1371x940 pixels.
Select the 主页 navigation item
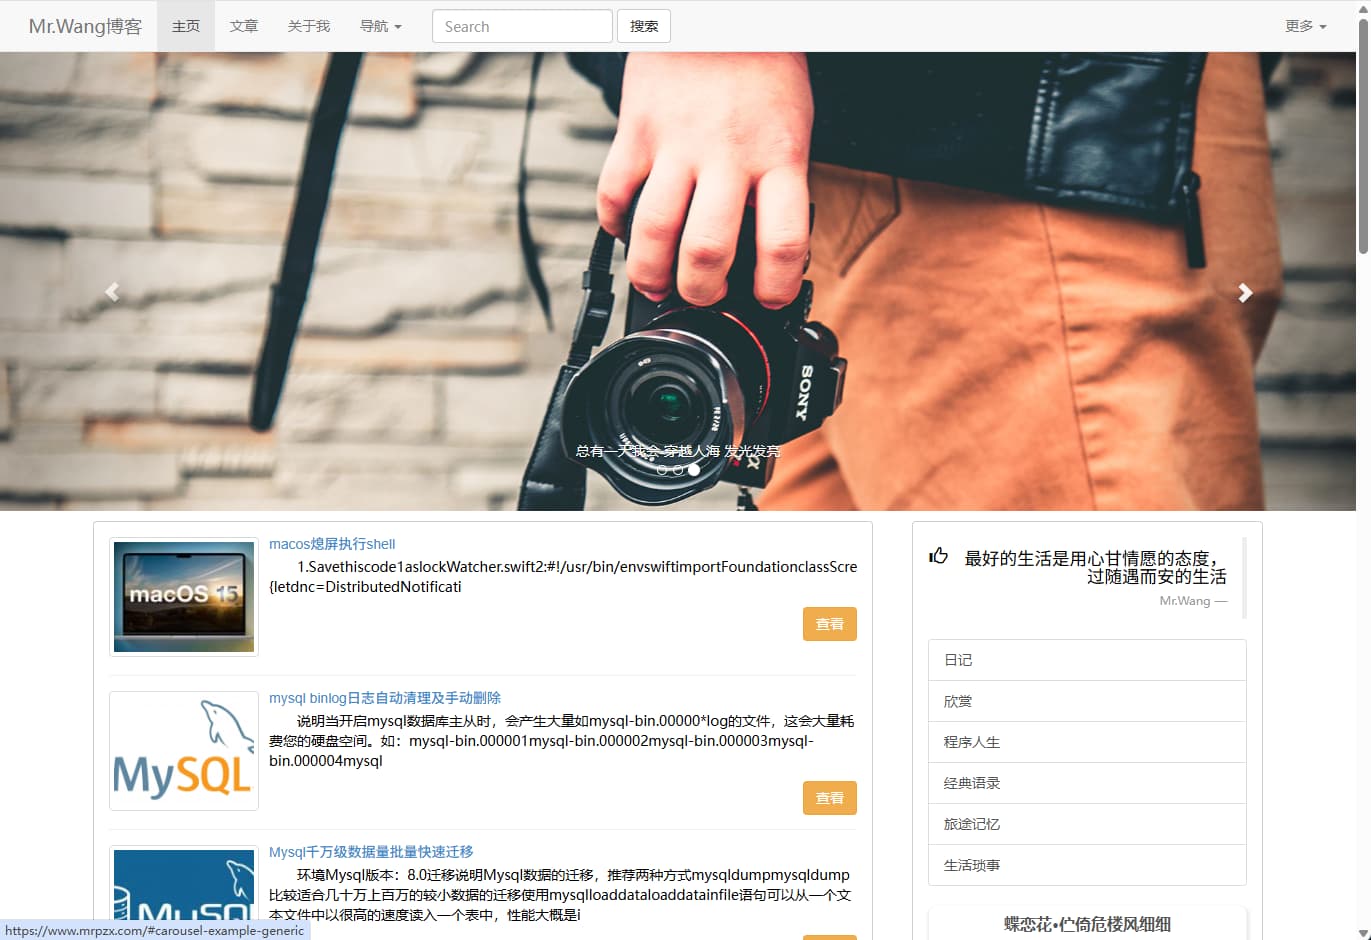coord(186,26)
